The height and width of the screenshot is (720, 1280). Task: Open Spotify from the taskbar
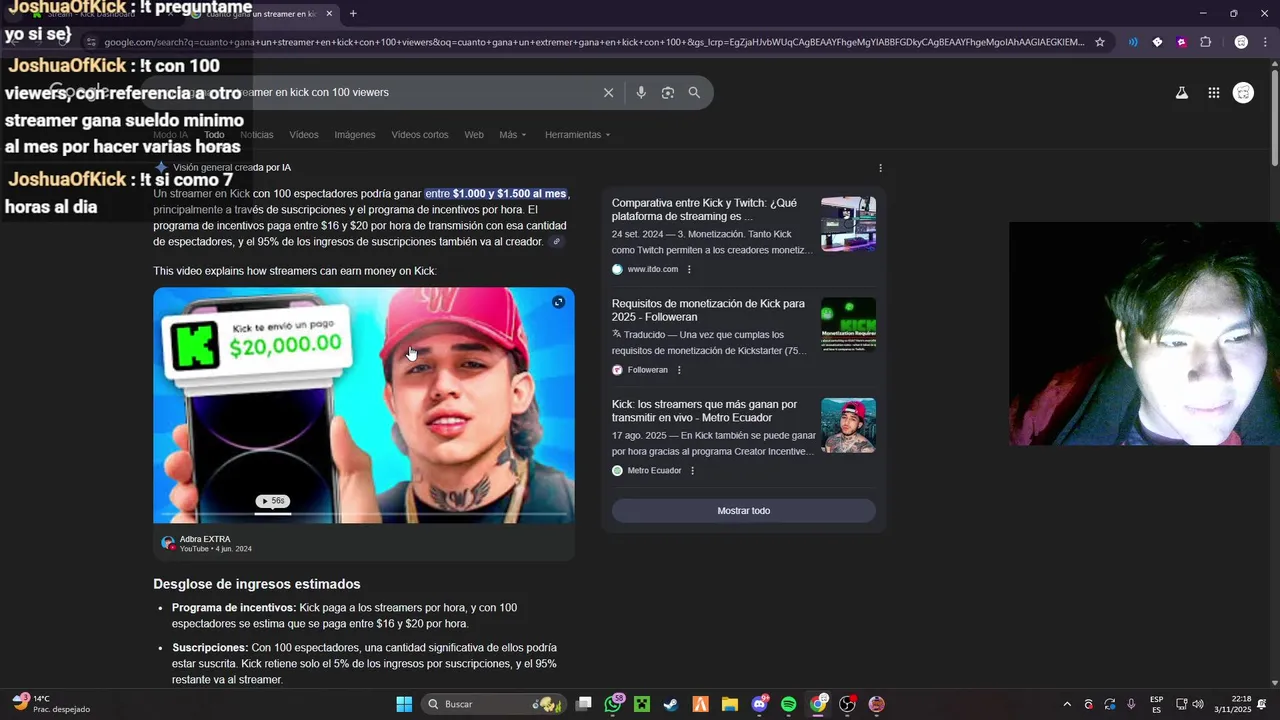(788, 704)
